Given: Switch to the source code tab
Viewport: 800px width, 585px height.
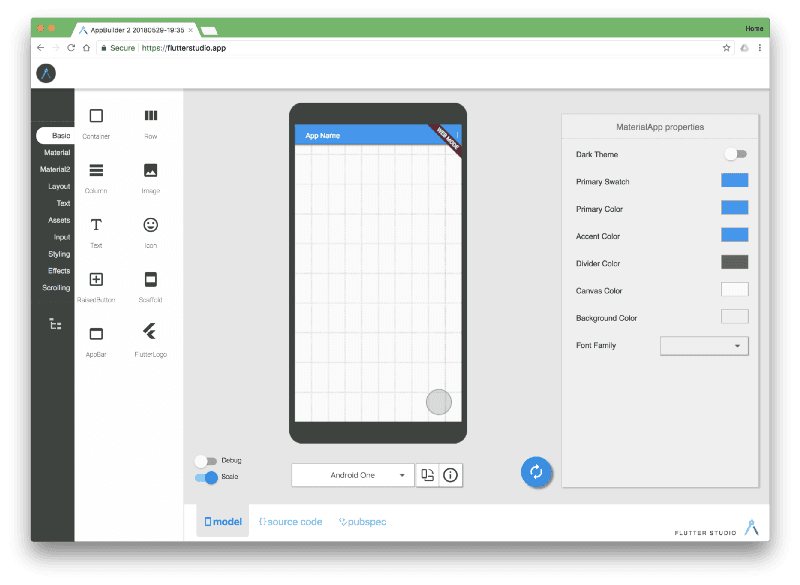Looking at the screenshot, I should point(290,521).
